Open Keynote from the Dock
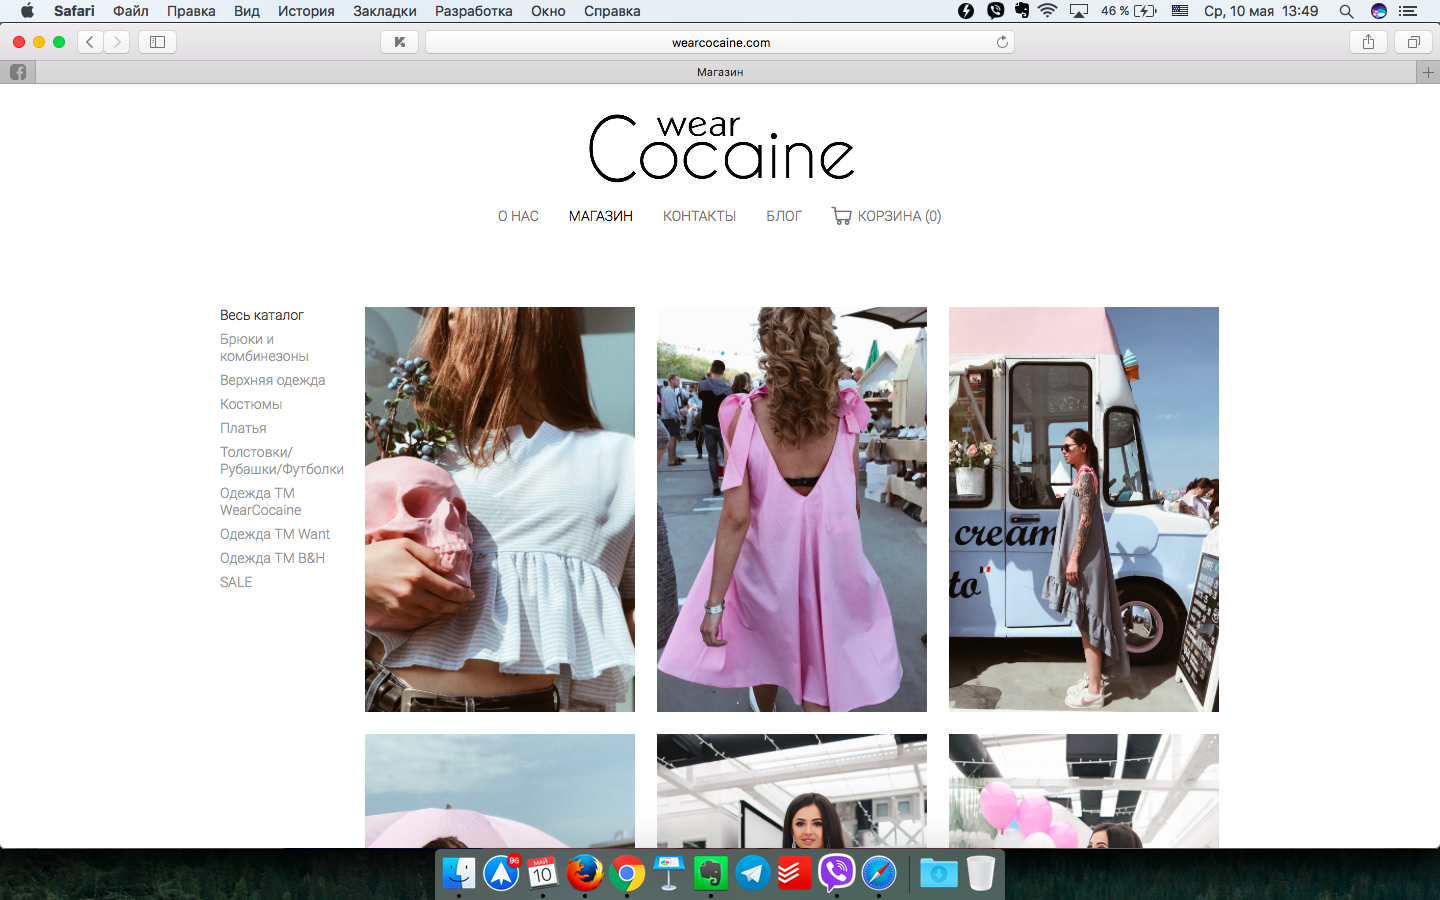Viewport: 1440px width, 900px height. tap(669, 873)
